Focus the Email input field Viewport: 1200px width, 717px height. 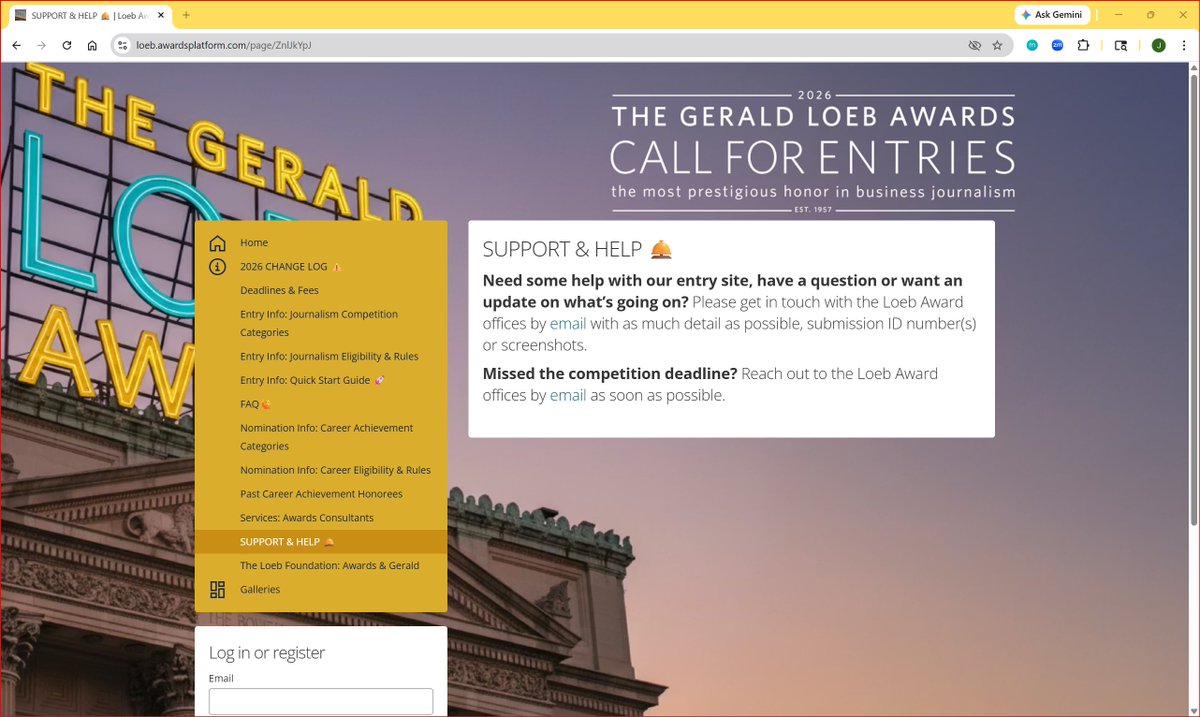pos(321,701)
